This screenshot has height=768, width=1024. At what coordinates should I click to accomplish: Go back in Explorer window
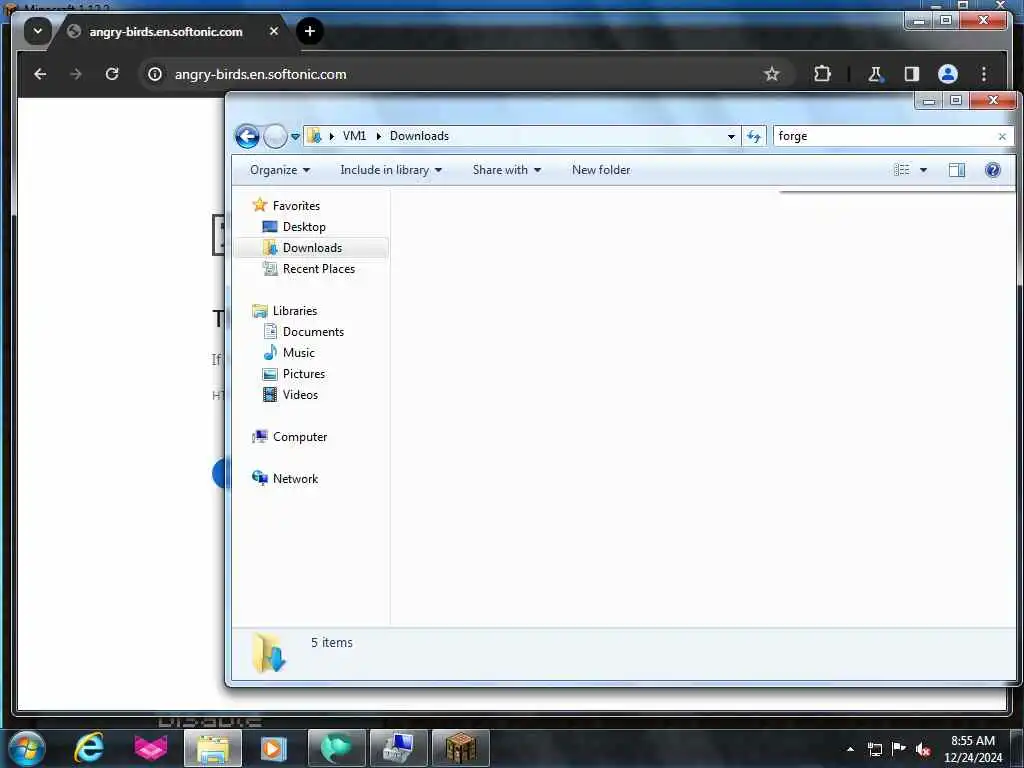pyautogui.click(x=248, y=136)
